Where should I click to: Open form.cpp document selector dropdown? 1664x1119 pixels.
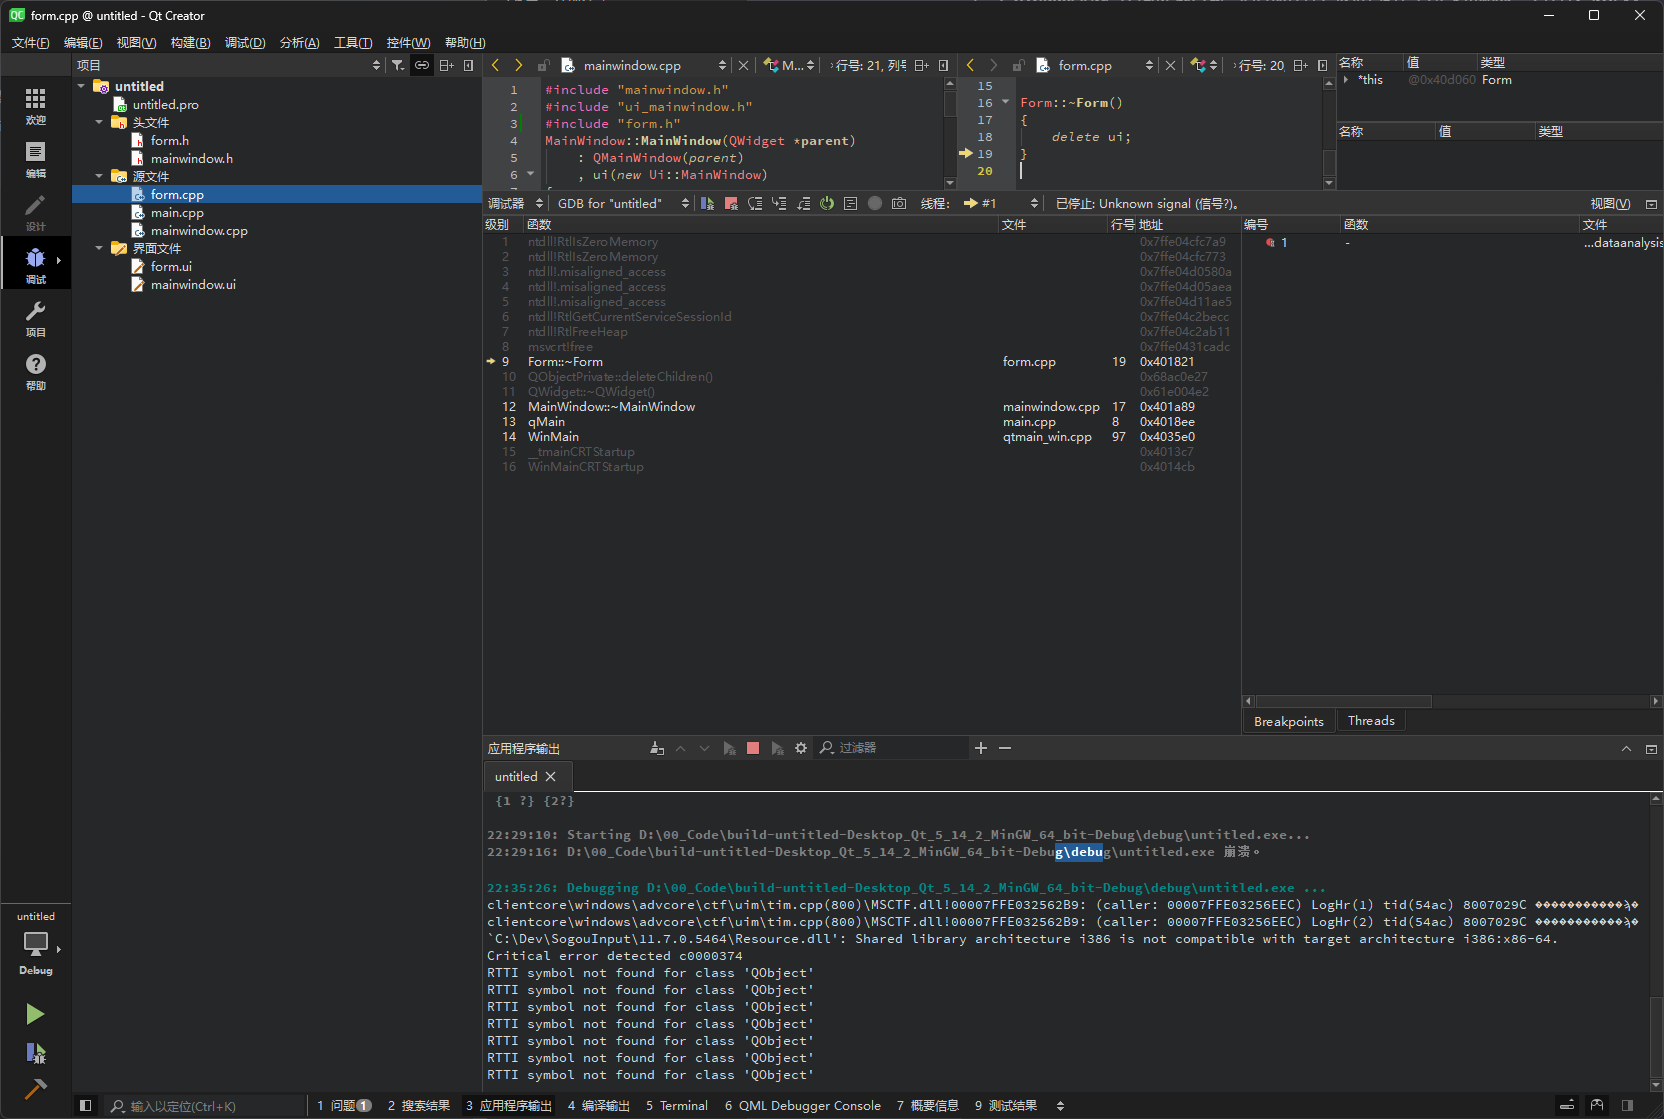click(1095, 65)
